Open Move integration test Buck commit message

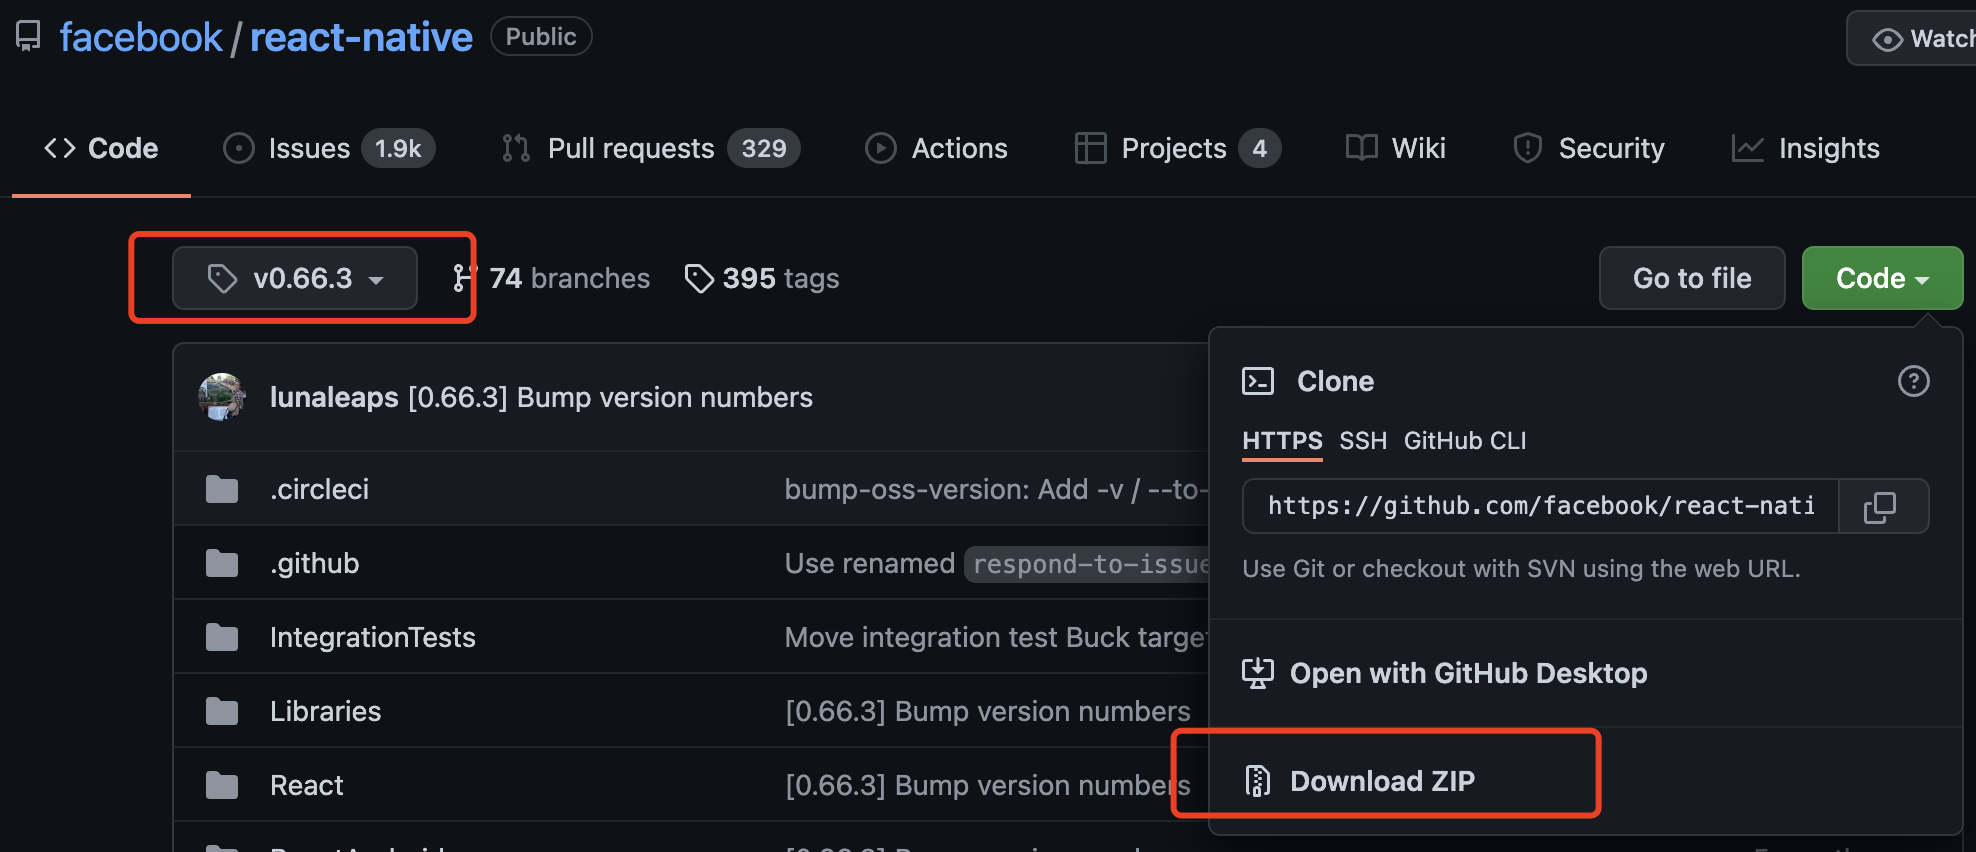pyautogui.click(x=996, y=637)
